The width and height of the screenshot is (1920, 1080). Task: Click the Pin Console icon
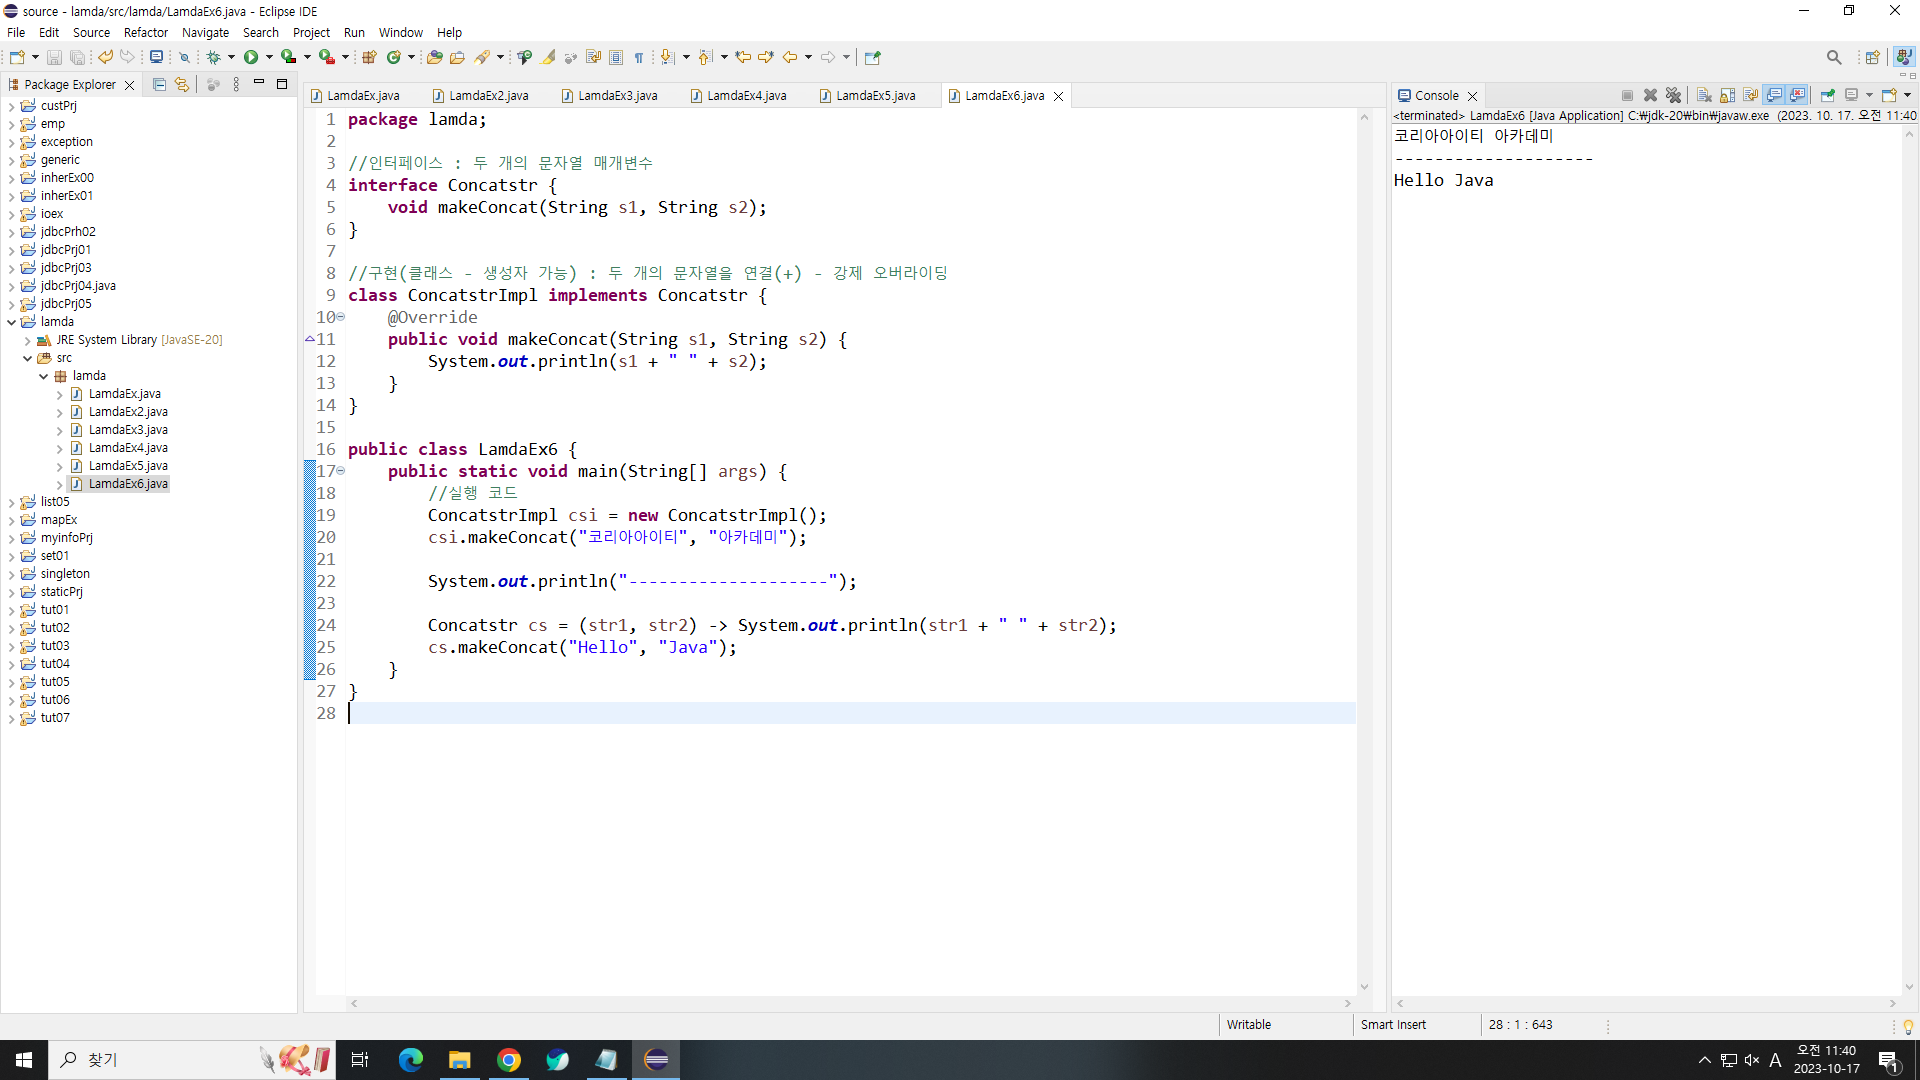[x=1827, y=95]
